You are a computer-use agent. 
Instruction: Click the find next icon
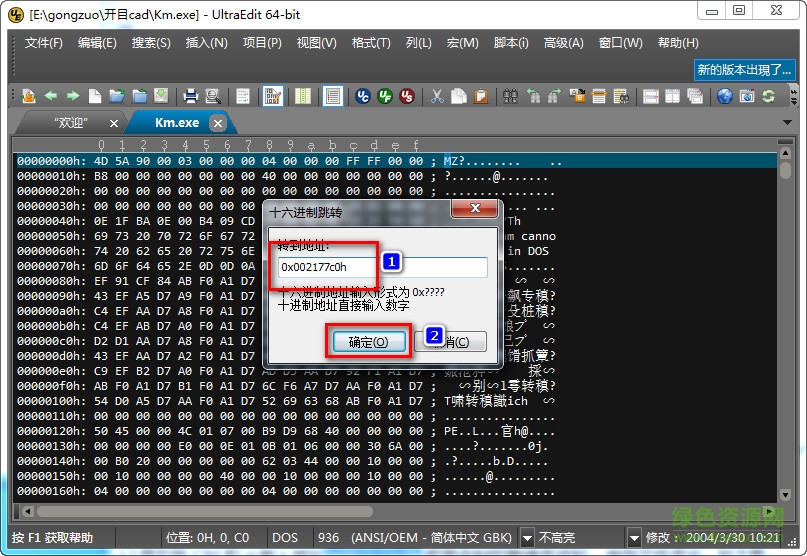click(555, 96)
